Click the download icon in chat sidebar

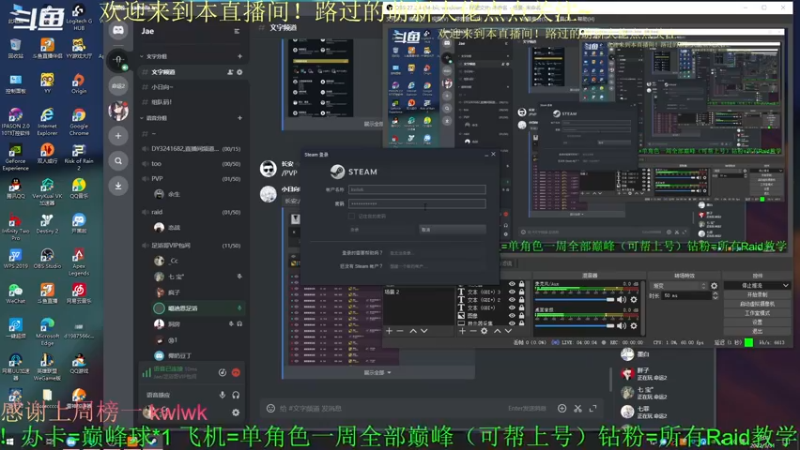coord(118,186)
